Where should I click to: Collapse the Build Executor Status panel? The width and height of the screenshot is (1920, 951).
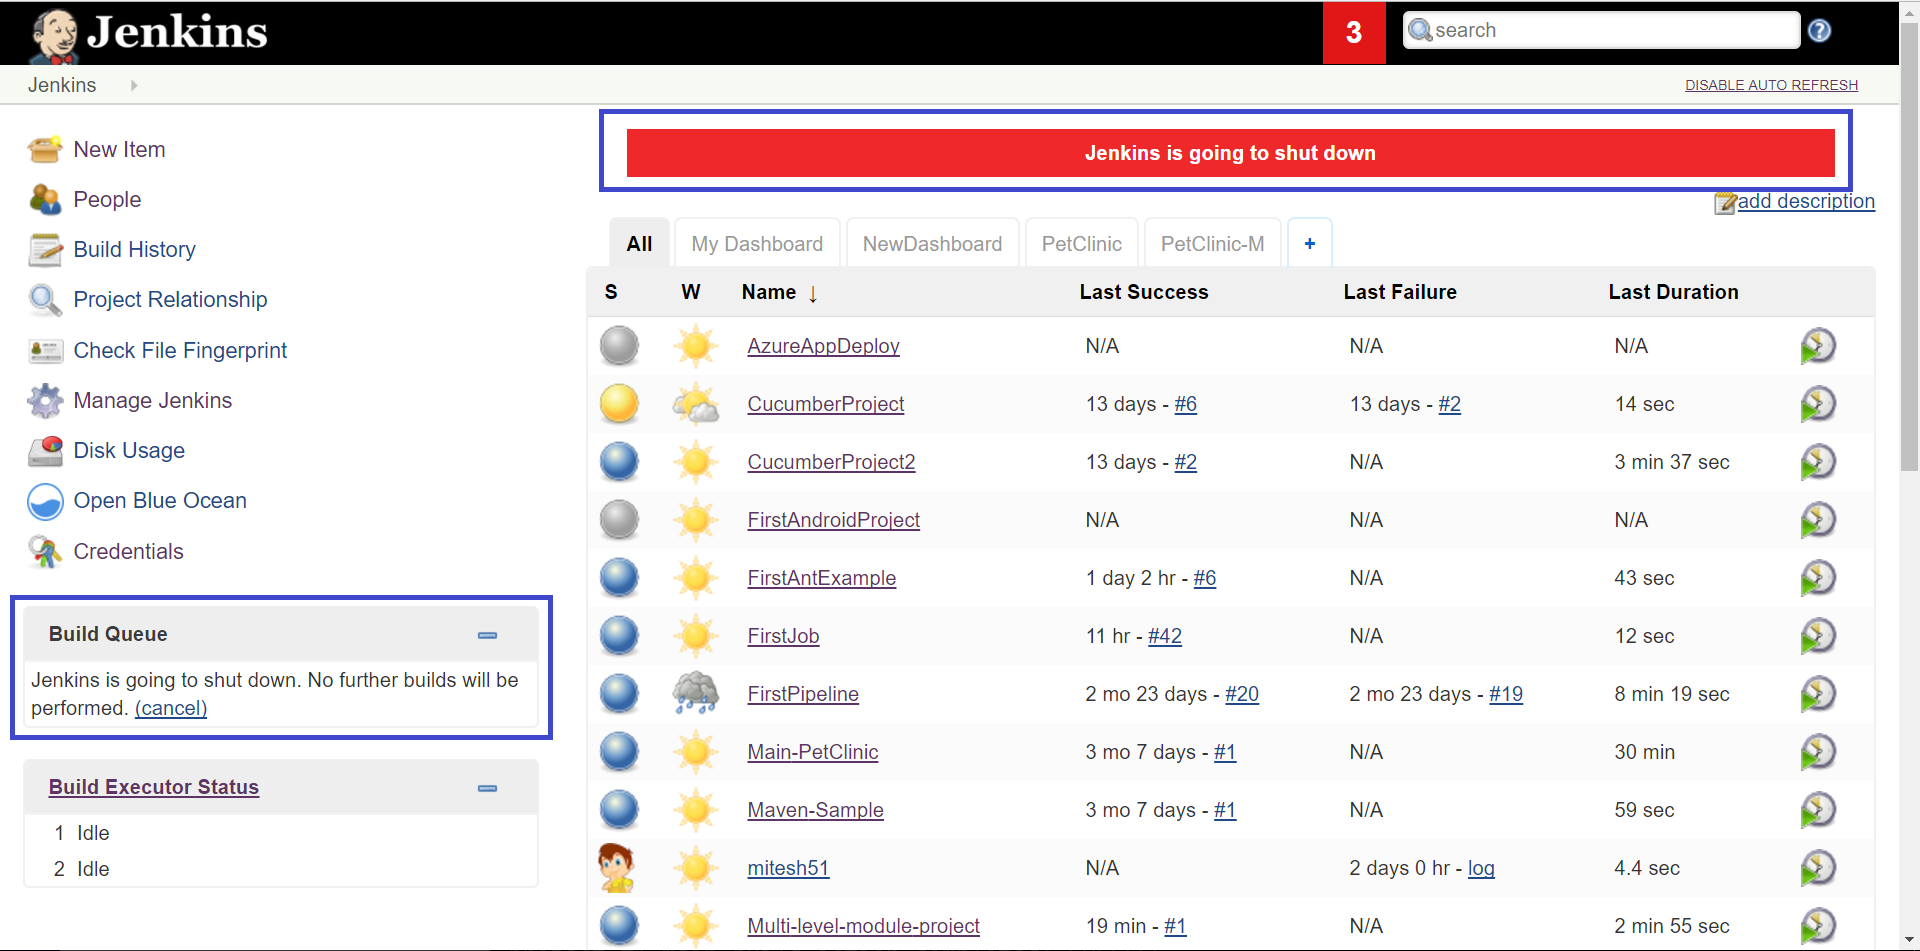click(487, 788)
